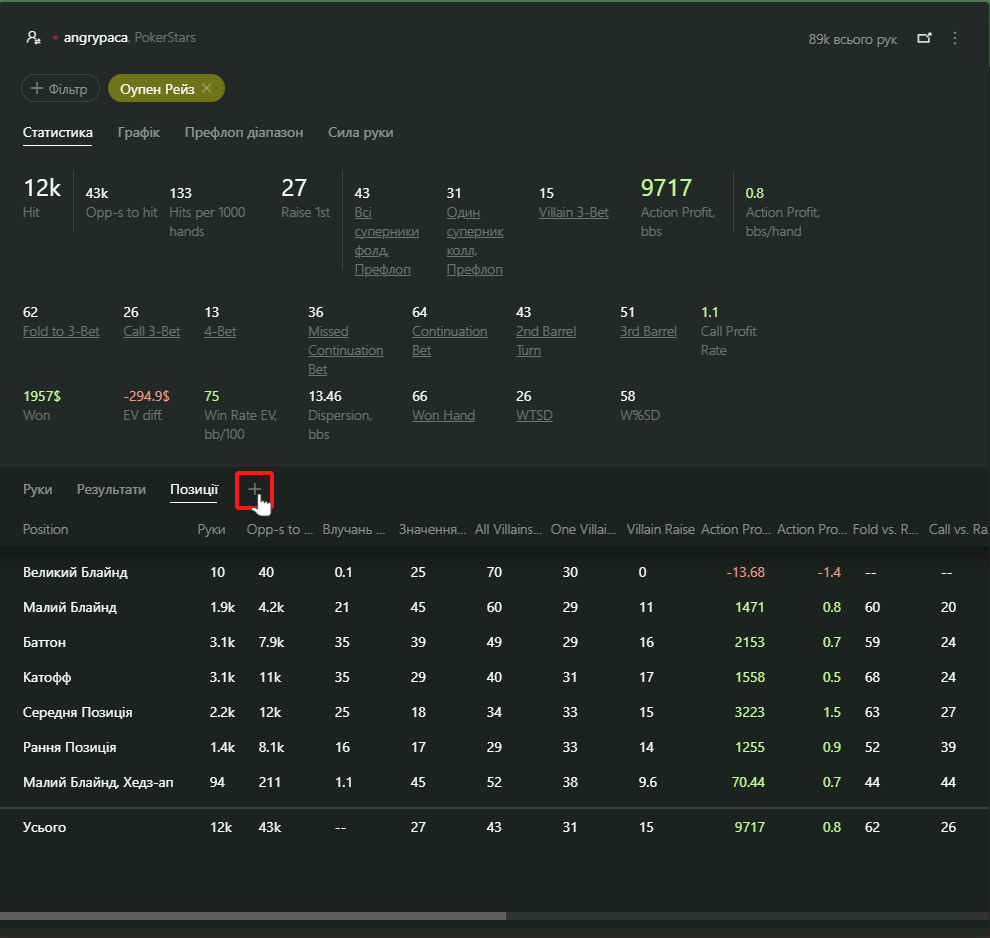Click the 4-Bet stat link
This screenshot has width=990, height=938.
pyautogui.click(x=220, y=331)
